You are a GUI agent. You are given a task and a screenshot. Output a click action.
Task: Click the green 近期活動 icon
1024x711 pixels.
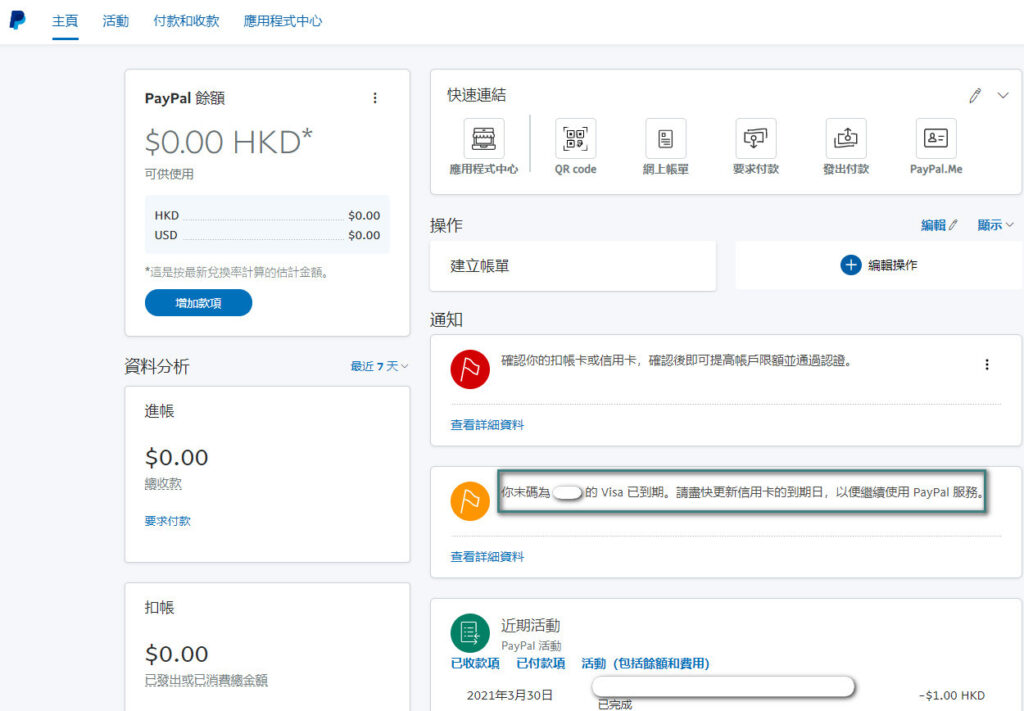tap(470, 633)
